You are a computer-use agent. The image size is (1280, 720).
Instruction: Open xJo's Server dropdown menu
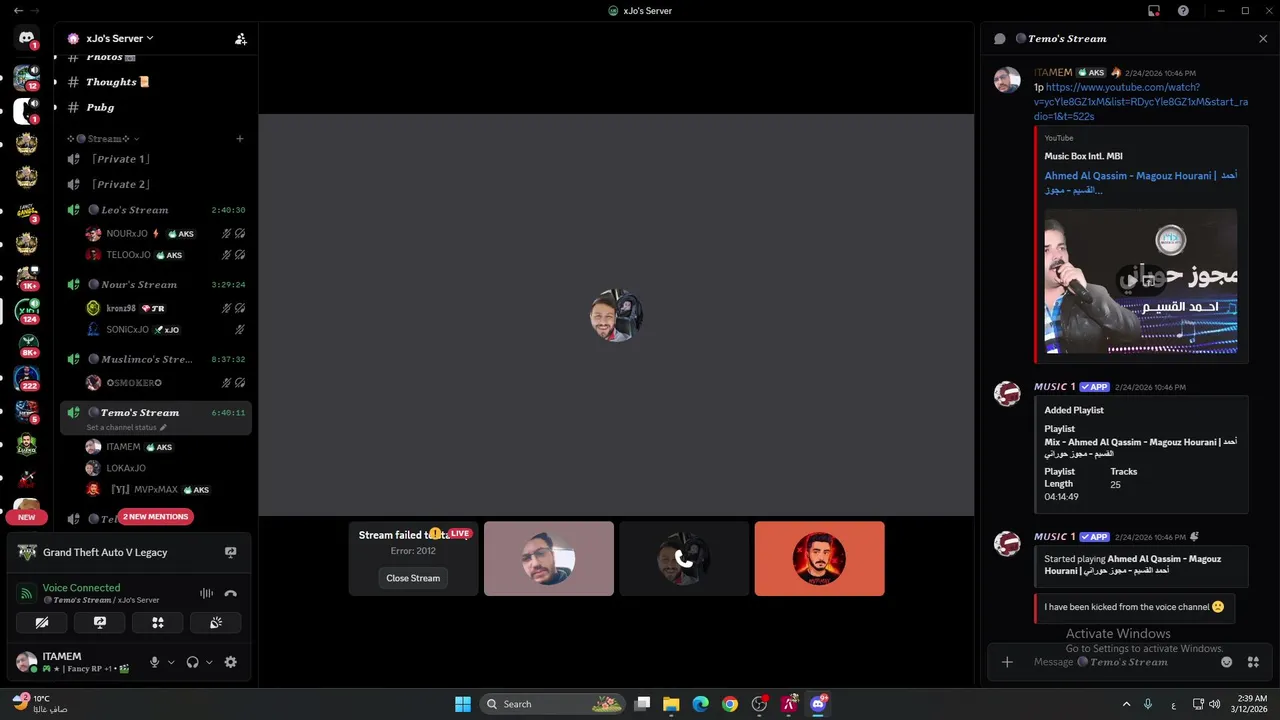point(118,39)
